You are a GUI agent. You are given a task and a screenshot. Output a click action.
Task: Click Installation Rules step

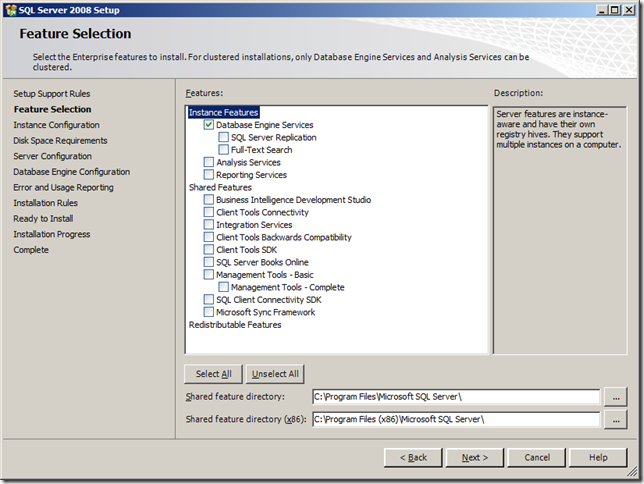click(x=45, y=203)
